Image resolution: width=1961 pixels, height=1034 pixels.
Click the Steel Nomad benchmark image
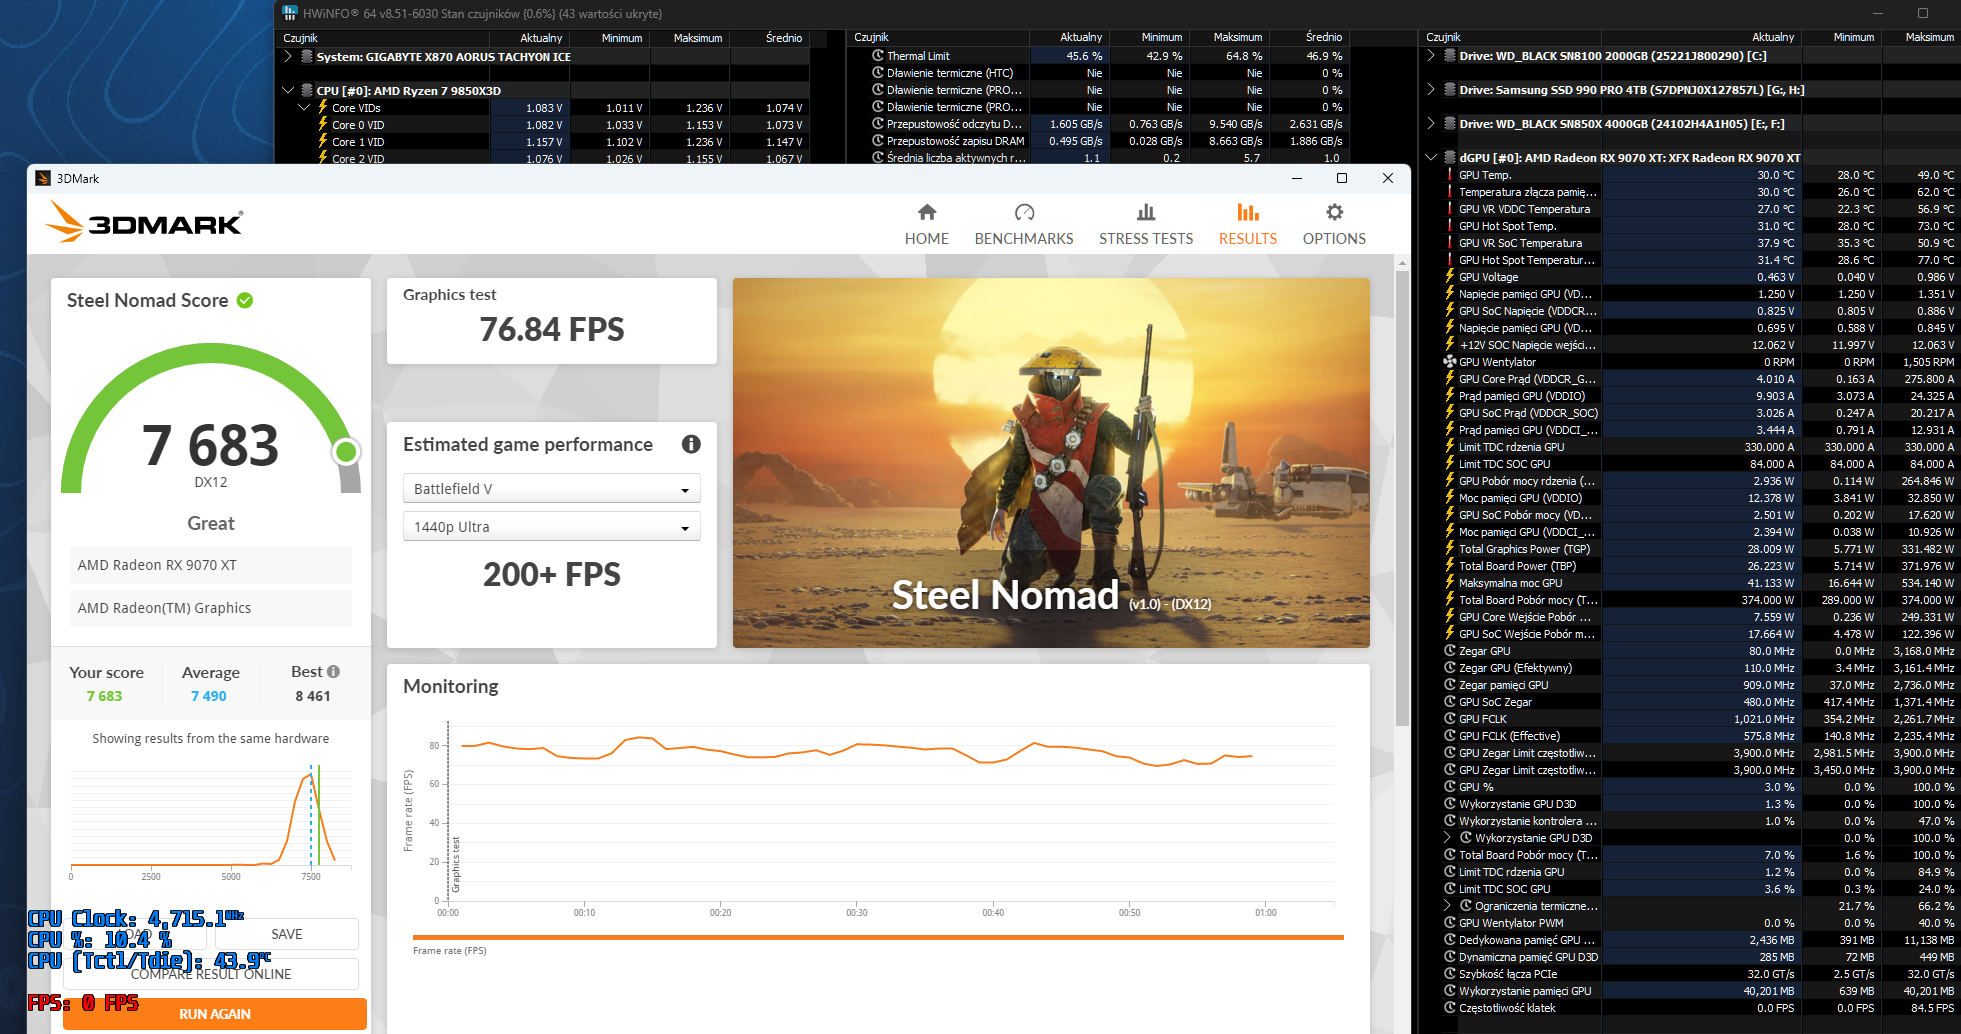coord(1051,463)
